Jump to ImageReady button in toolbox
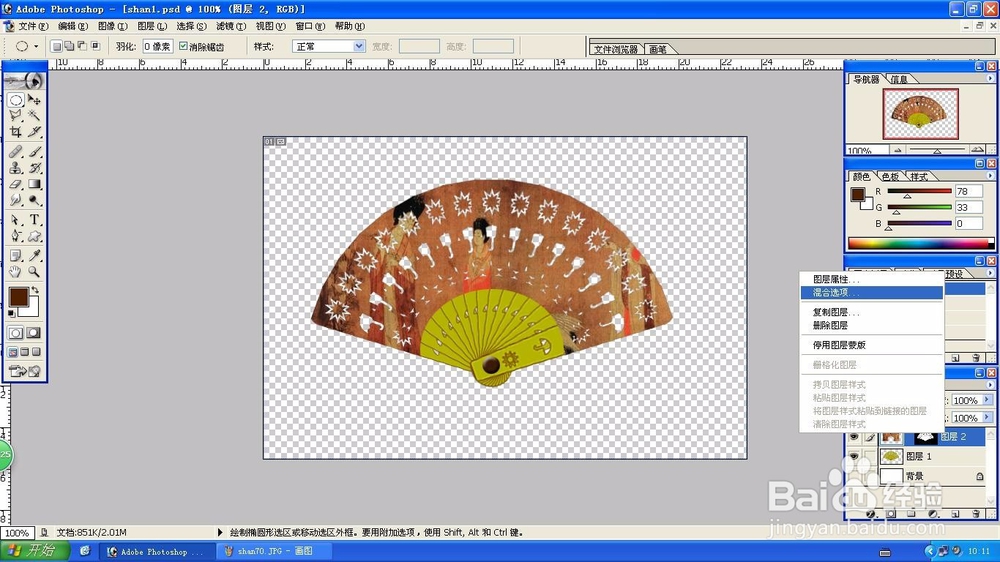Screen dimensions: 1000x562 pos(25,371)
